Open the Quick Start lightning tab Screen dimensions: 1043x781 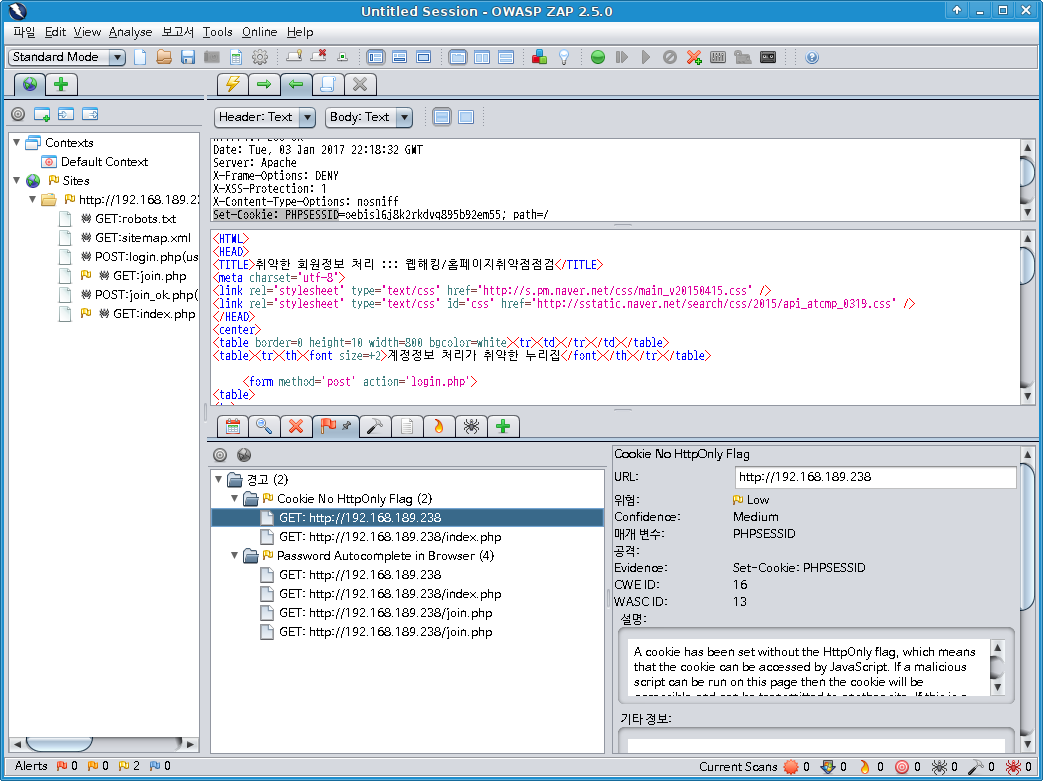pos(233,84)
